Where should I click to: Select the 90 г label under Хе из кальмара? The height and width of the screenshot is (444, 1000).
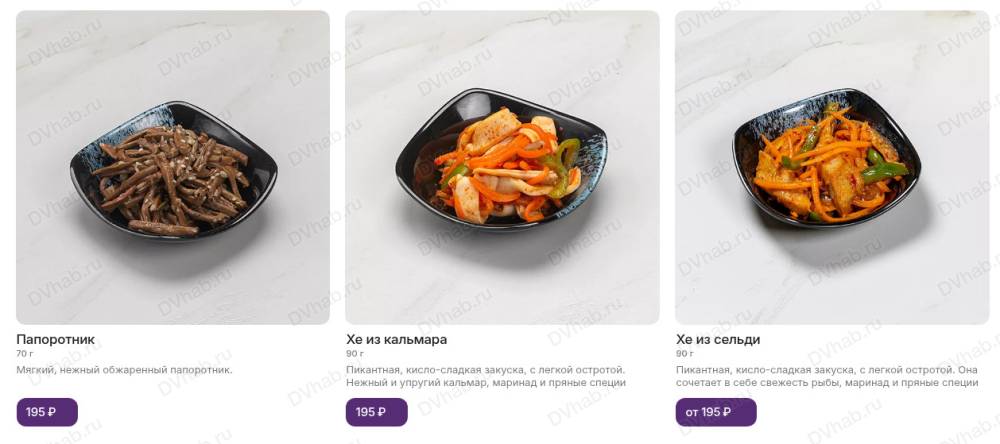[x=355, y=353]
